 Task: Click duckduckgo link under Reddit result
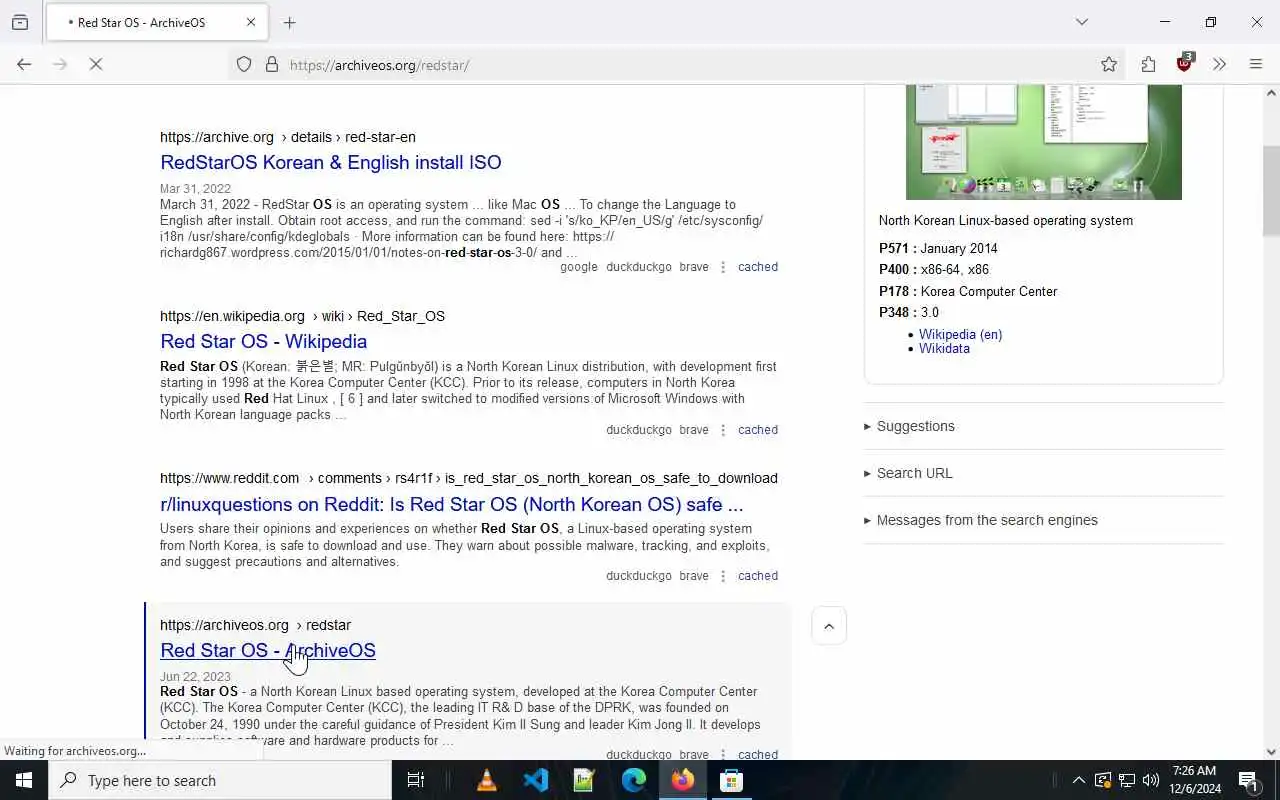pos(639,576)
